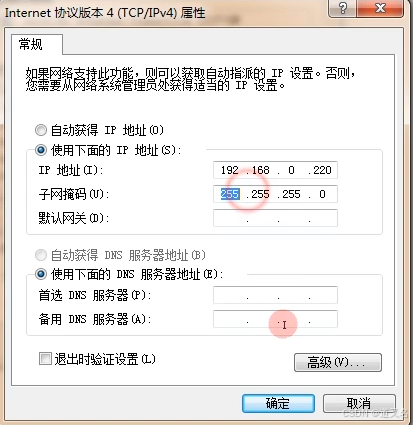Screen dimensions: 413x425
Task: Click last octet 0 of subnet mask
Action: click(x=322, y=194)
